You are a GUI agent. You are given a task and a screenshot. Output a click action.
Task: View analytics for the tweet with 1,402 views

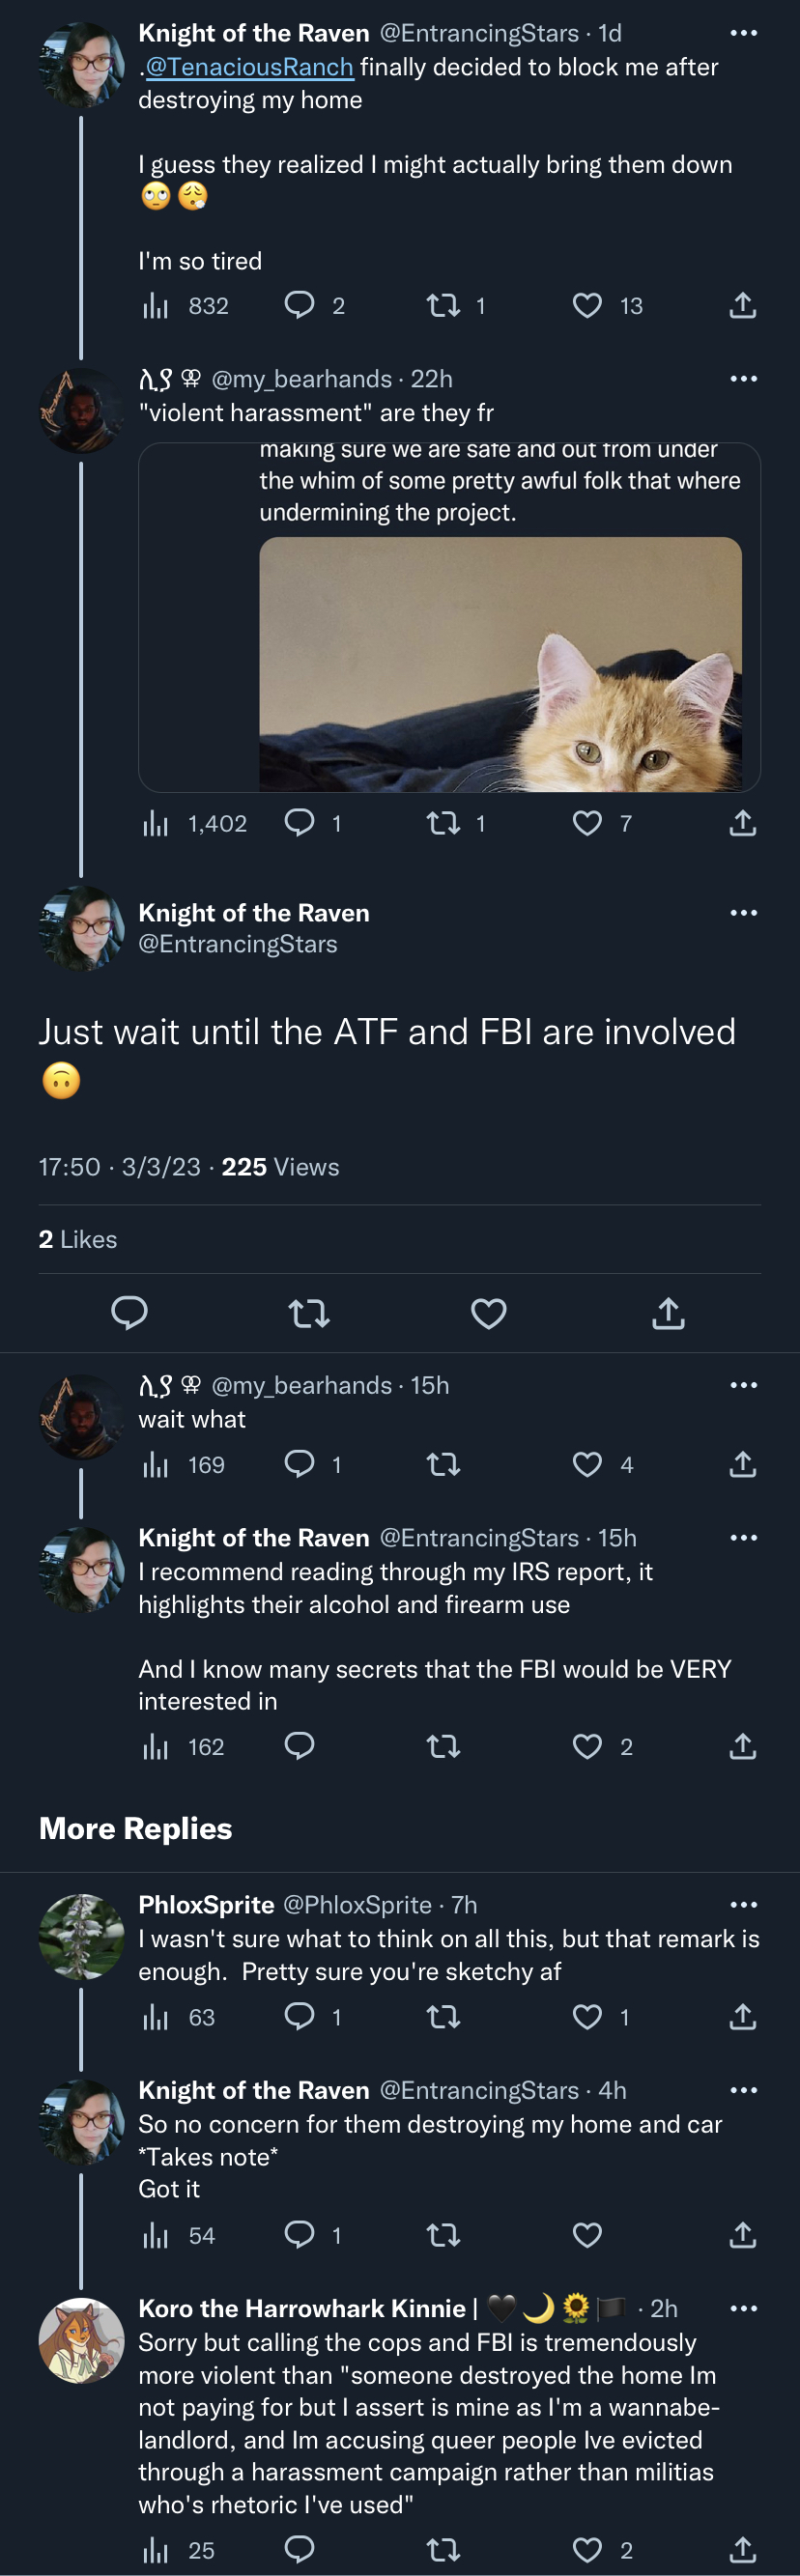click(x=195, y=823)
